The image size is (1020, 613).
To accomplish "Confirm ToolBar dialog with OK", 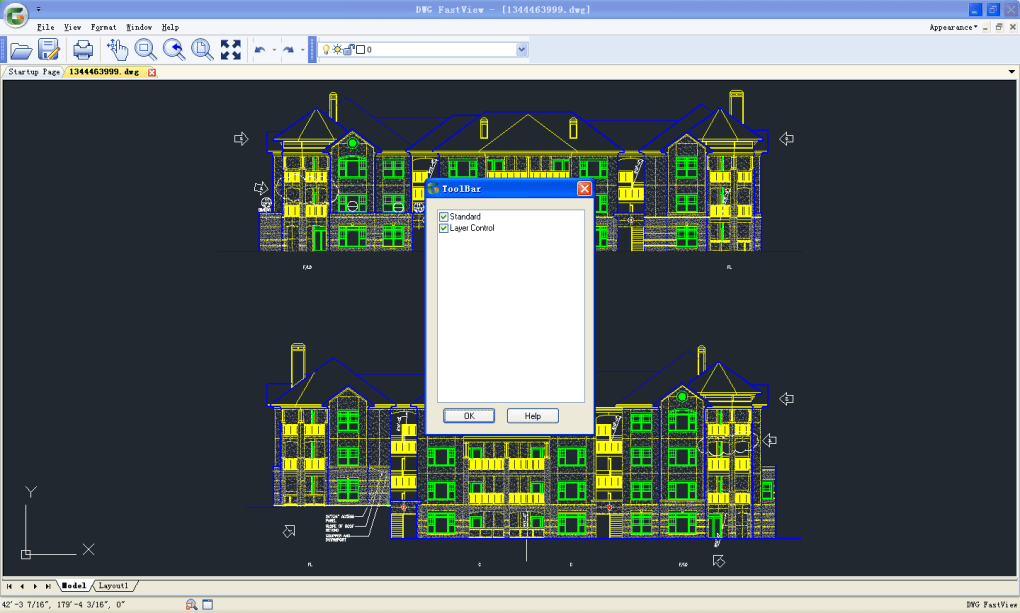I will (x=468, y=415).
